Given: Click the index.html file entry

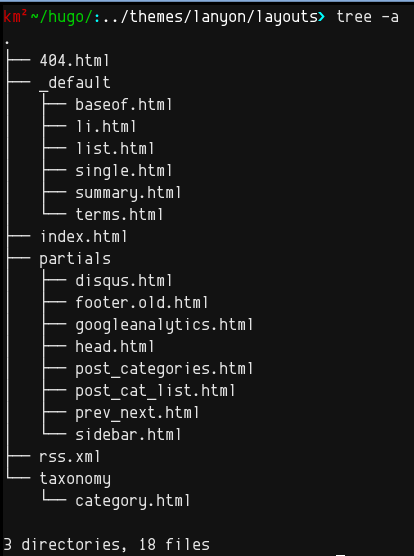Looking at the screenshot, I should pos(83,237).
